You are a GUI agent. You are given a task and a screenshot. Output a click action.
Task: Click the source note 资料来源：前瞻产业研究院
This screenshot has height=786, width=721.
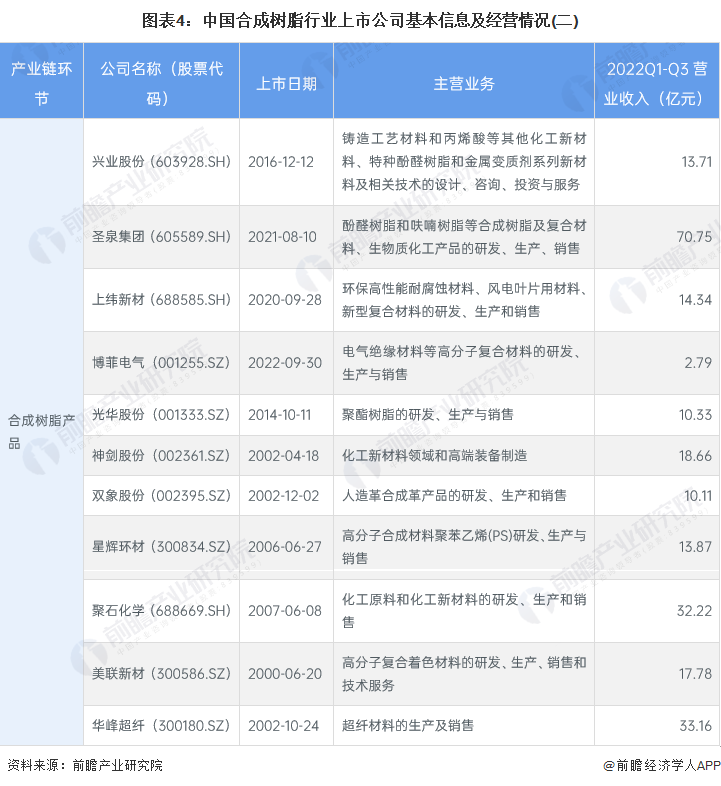coord(85,765)
